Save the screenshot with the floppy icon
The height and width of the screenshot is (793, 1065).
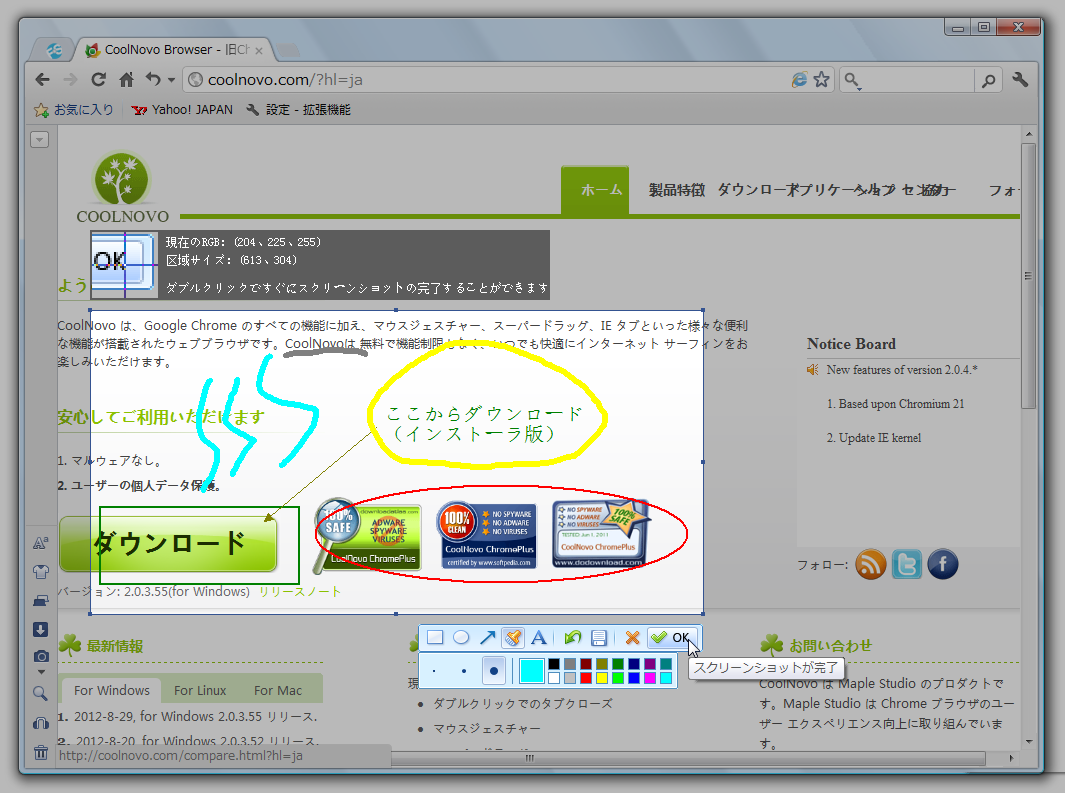[x=598, y=638]
